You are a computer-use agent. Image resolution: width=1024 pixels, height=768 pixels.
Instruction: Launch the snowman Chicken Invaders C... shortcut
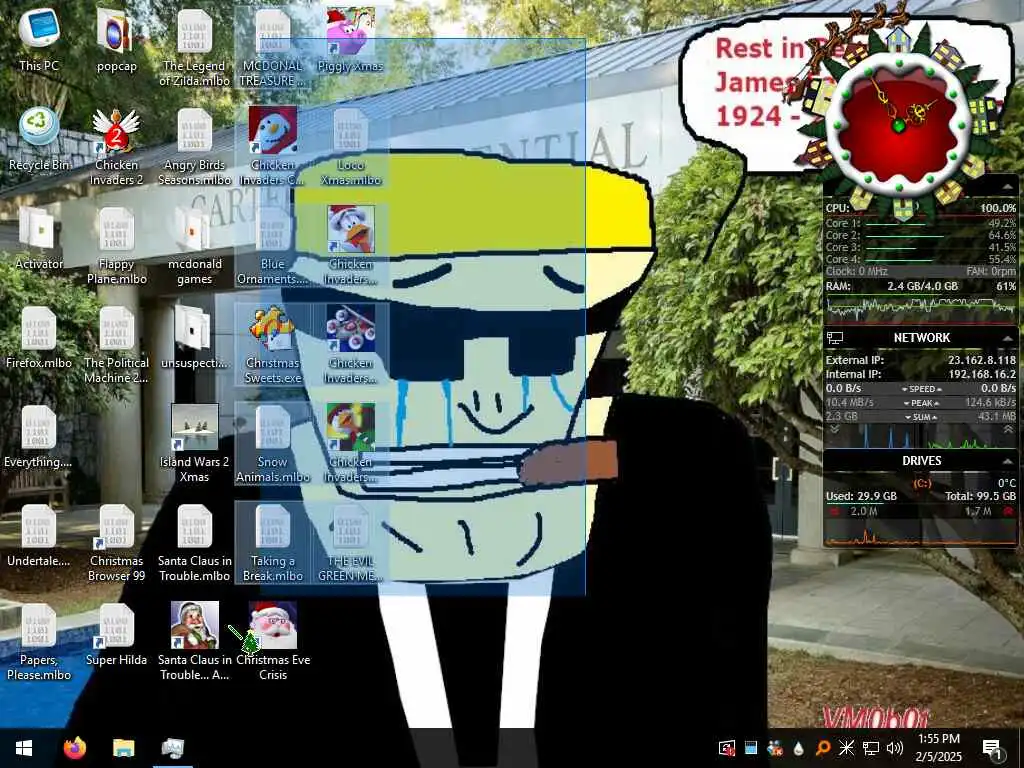tap(272, 146)
